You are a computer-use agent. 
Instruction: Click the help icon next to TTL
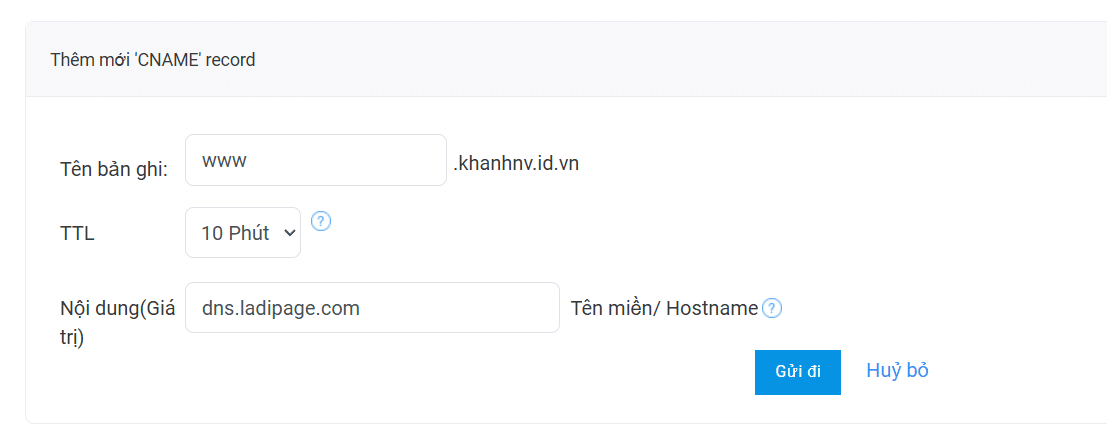click(x=320, y=221)
